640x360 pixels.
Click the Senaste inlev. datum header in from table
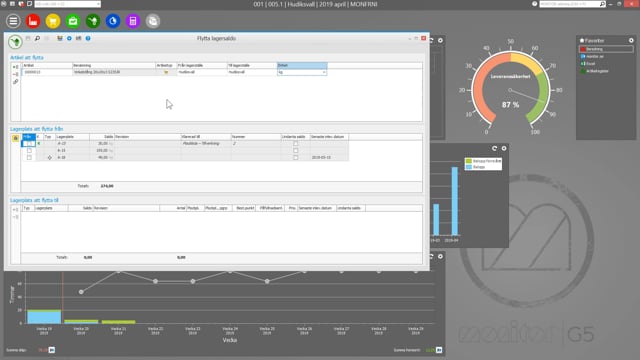pos(329,137)
